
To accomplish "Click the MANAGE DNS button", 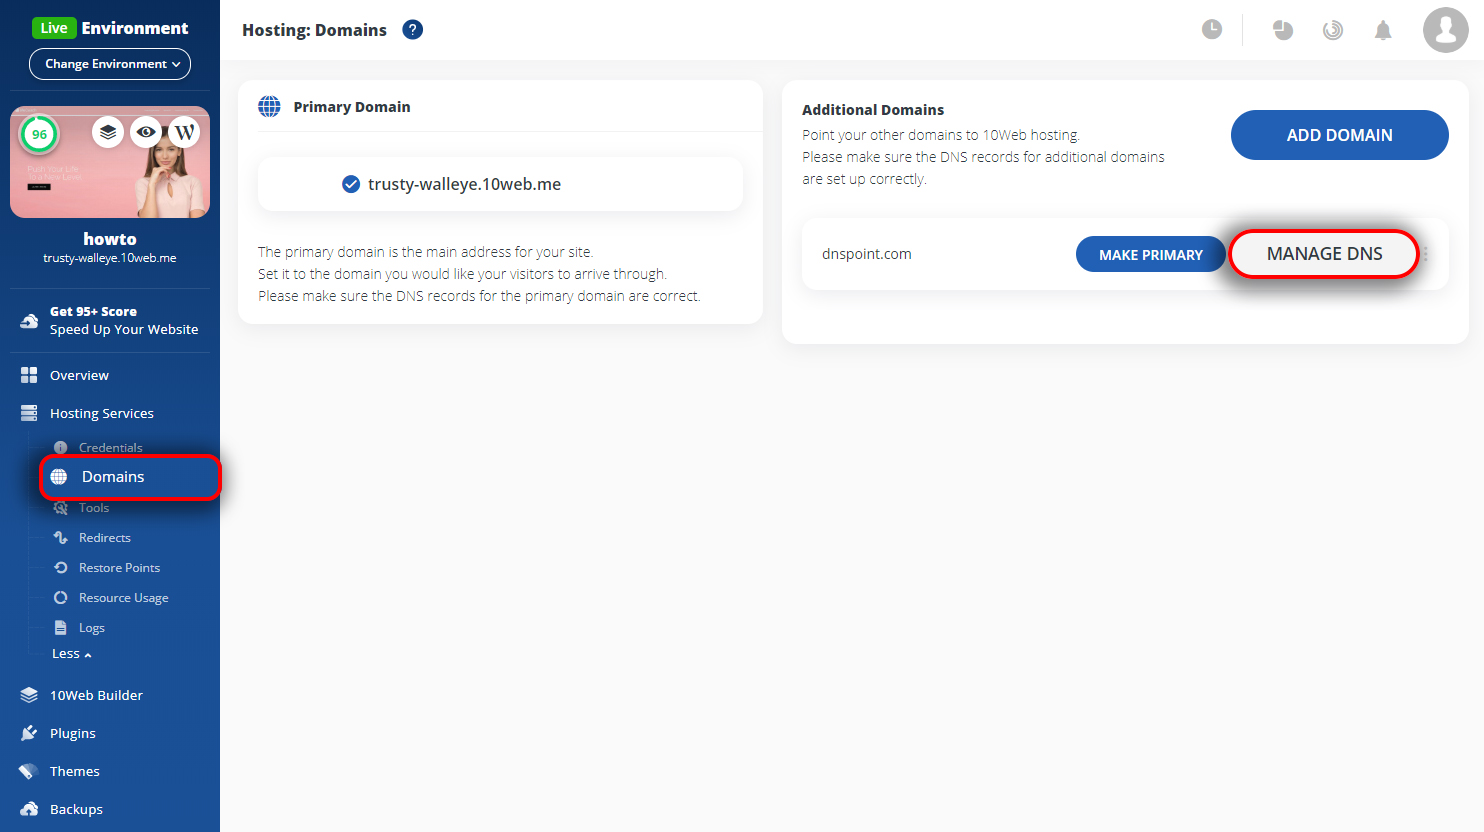I will pos(1324,254).
